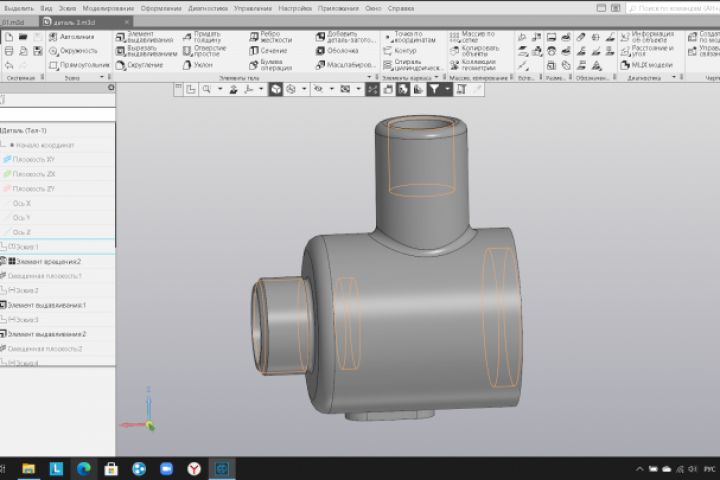Select Элемент выдавливания:2 in tree
The height and width of the screenshot is (480, 720).
coord(46,334)
